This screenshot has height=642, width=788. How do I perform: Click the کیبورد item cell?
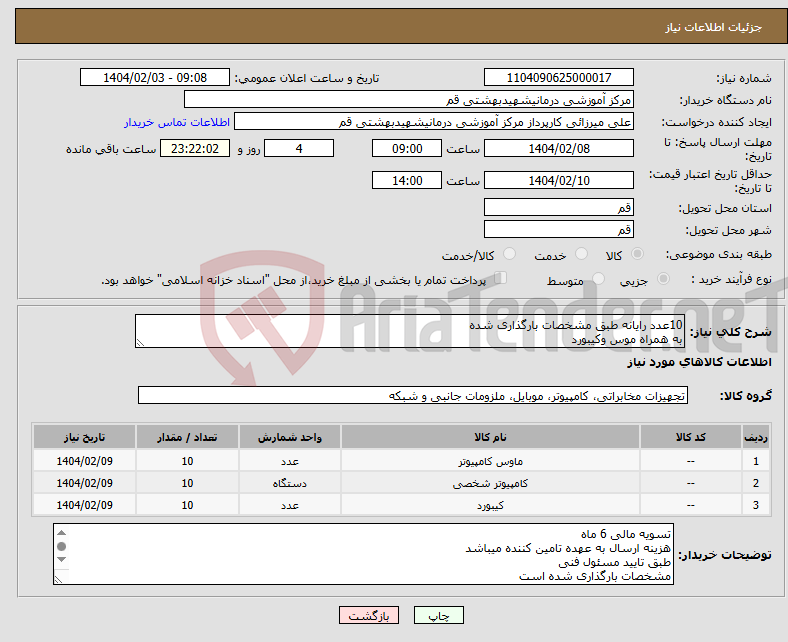click(x=490, y=505)
